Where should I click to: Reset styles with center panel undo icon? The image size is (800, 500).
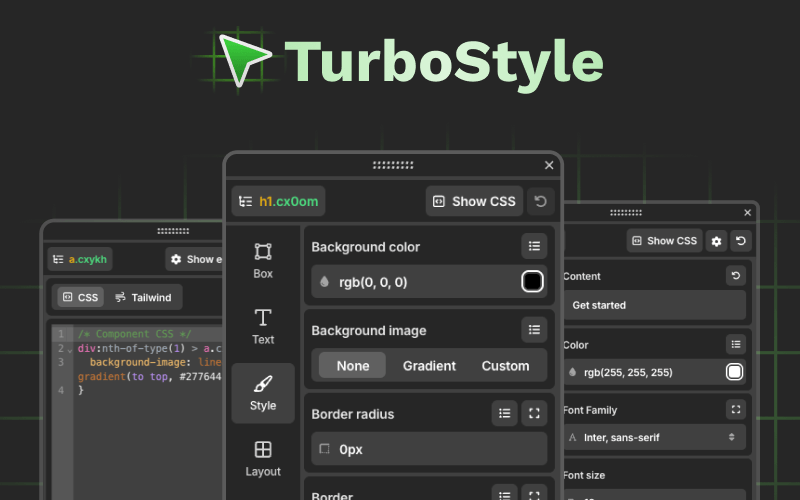click(540, 202)
